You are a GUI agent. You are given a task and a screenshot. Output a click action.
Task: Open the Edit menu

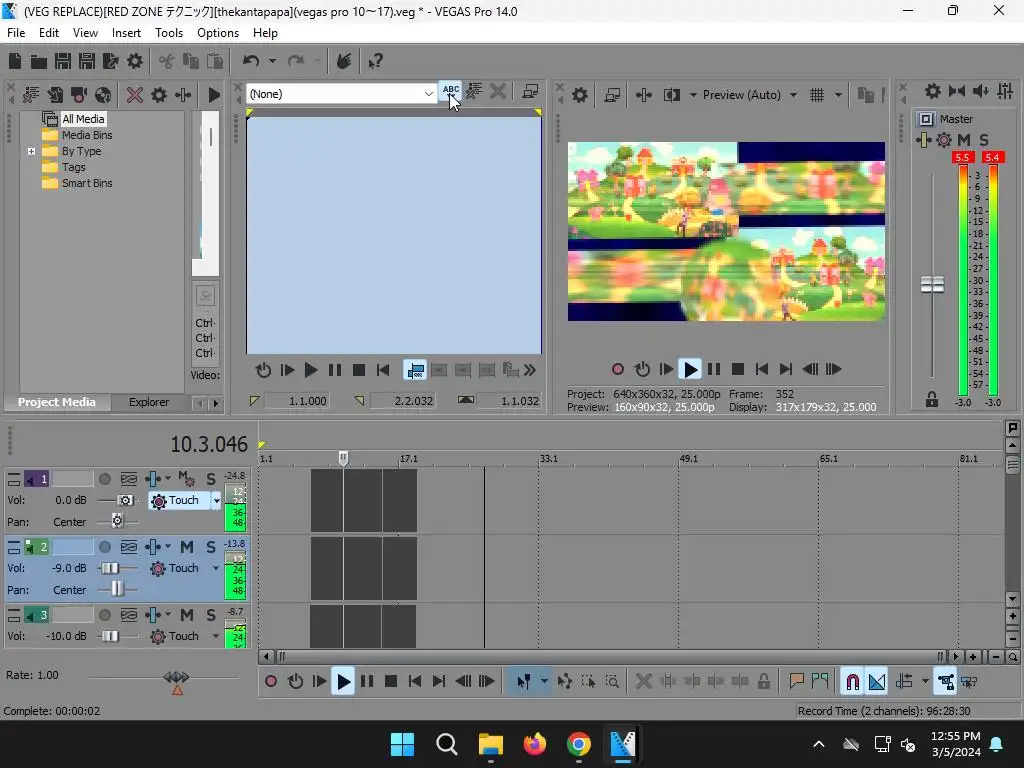click(x=48, y=33)
